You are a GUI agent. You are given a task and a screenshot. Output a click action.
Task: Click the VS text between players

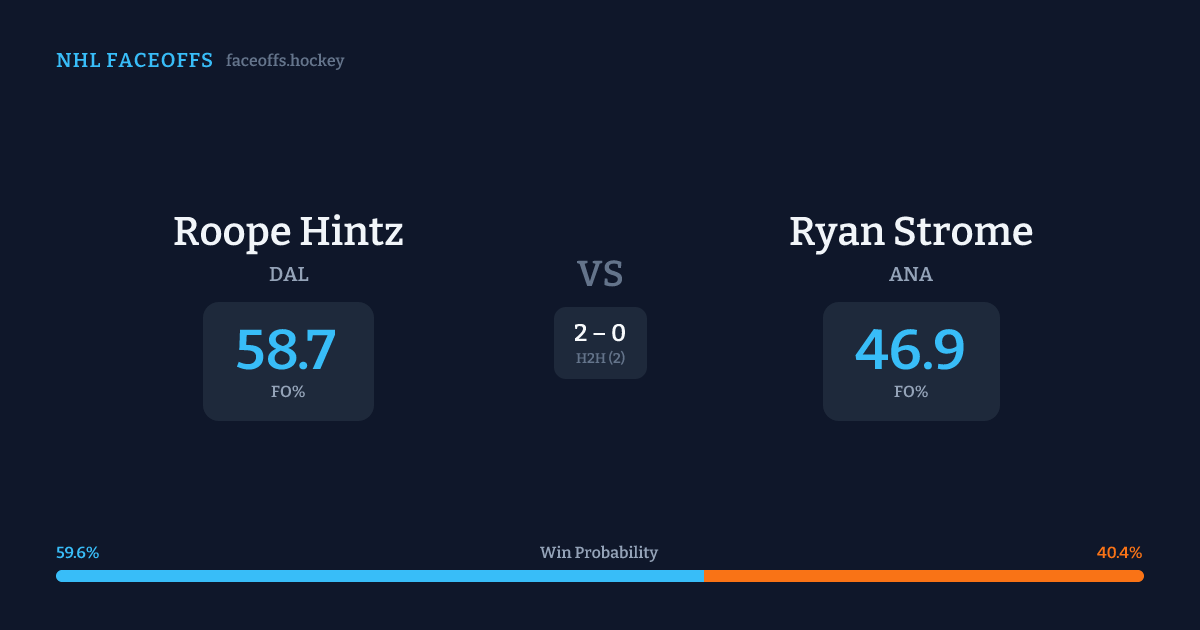[600, 273]
